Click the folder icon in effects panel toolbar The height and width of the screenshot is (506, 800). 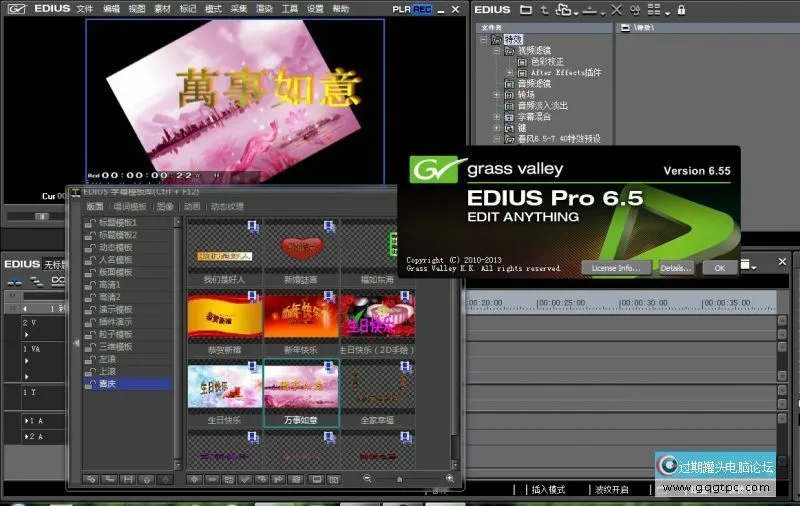(x=525, y=9)
